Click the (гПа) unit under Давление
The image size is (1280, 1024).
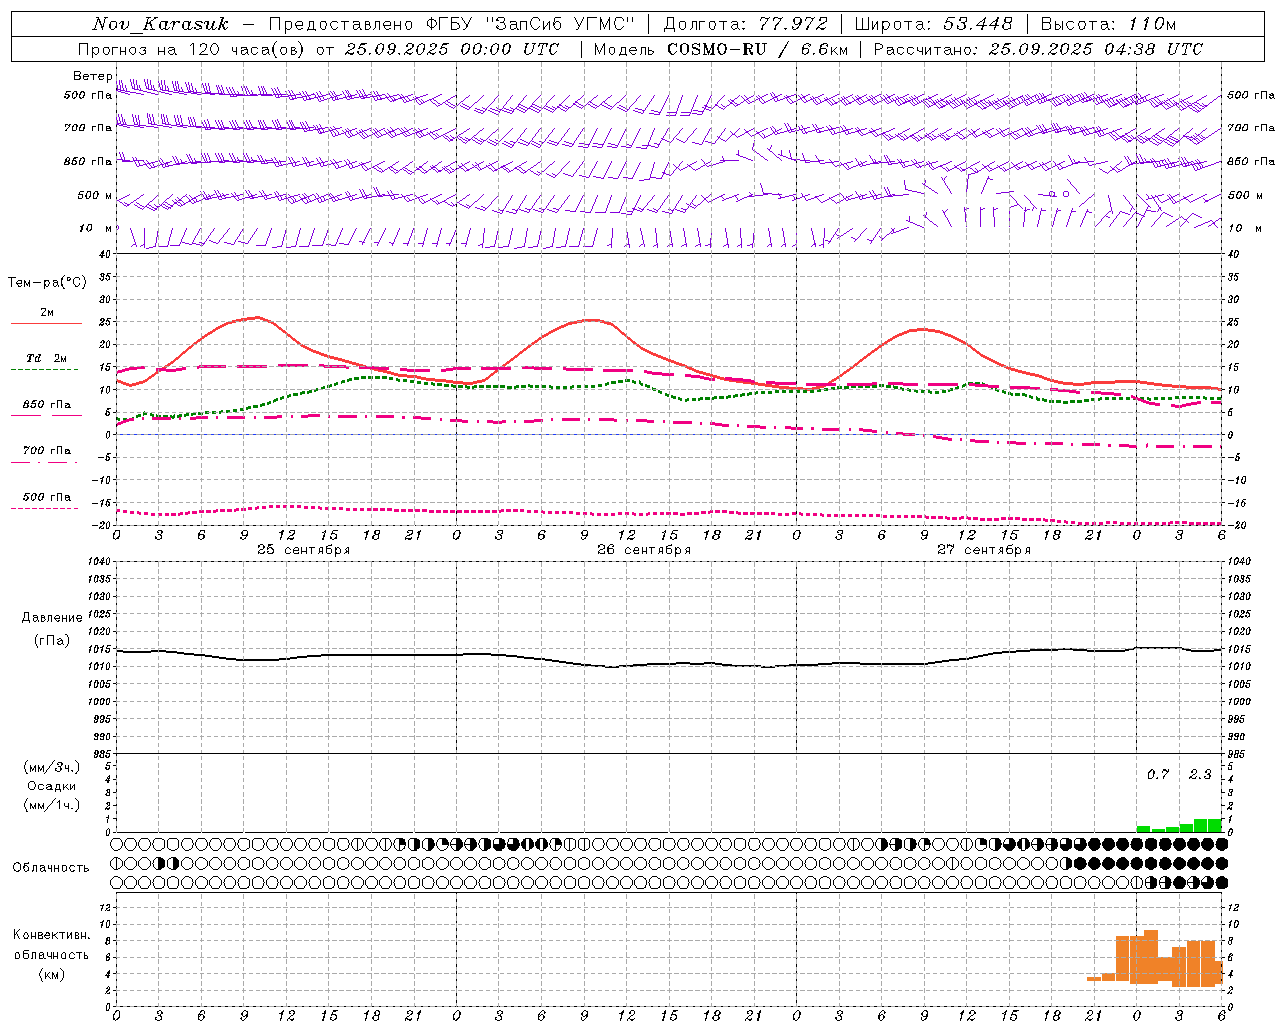coord(52,641)
